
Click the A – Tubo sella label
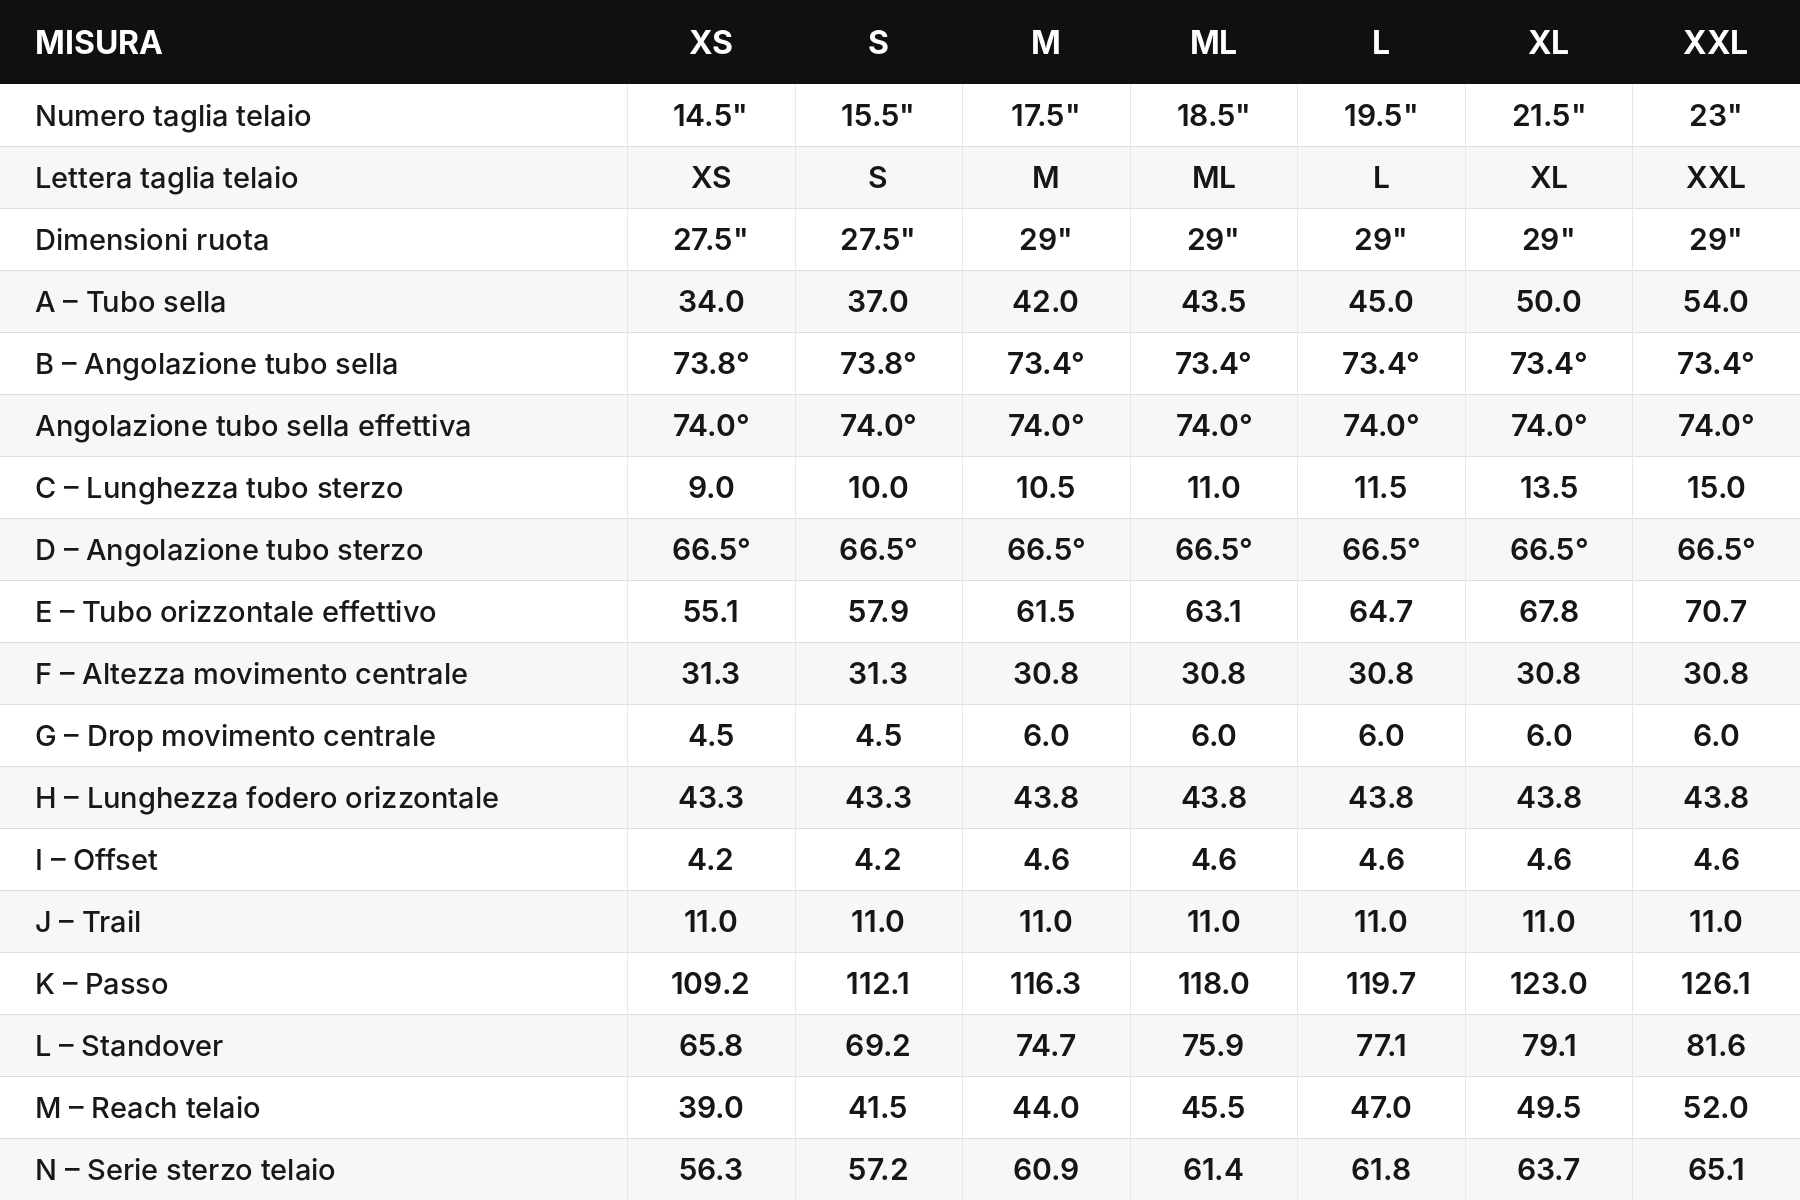click(x=131, y=302)
